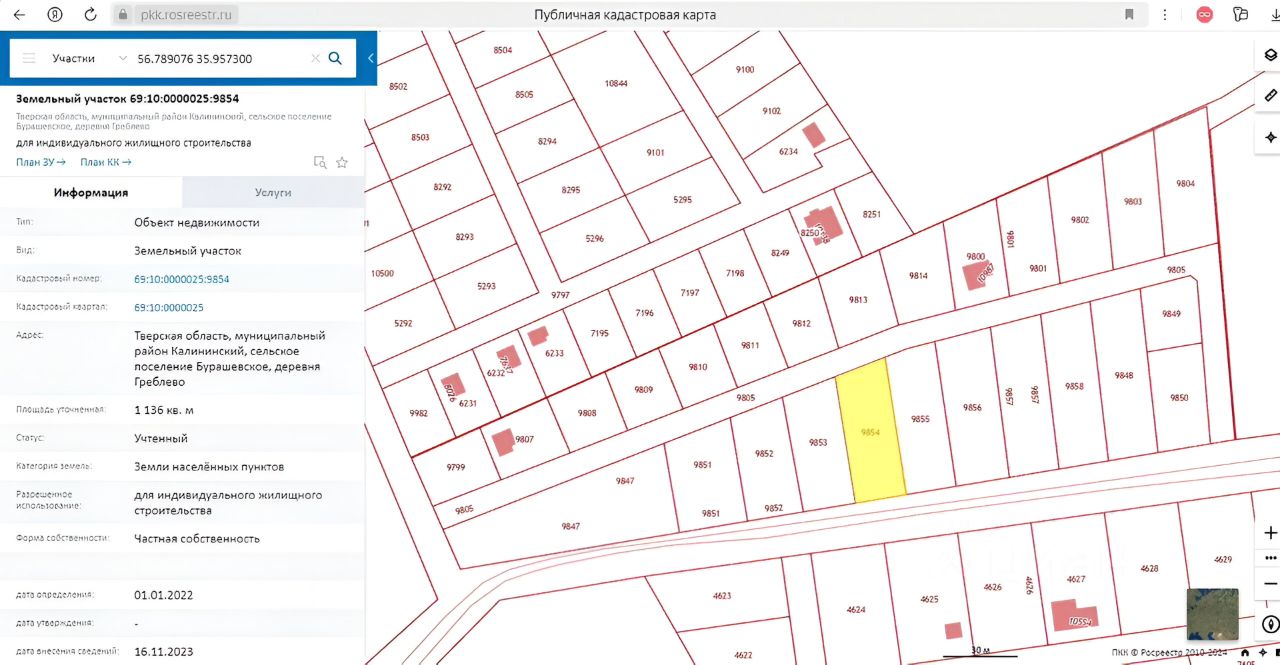The image size is (1280, 665).
Task: Switch to the Услуги tab
Action: [x=273, y=192]
